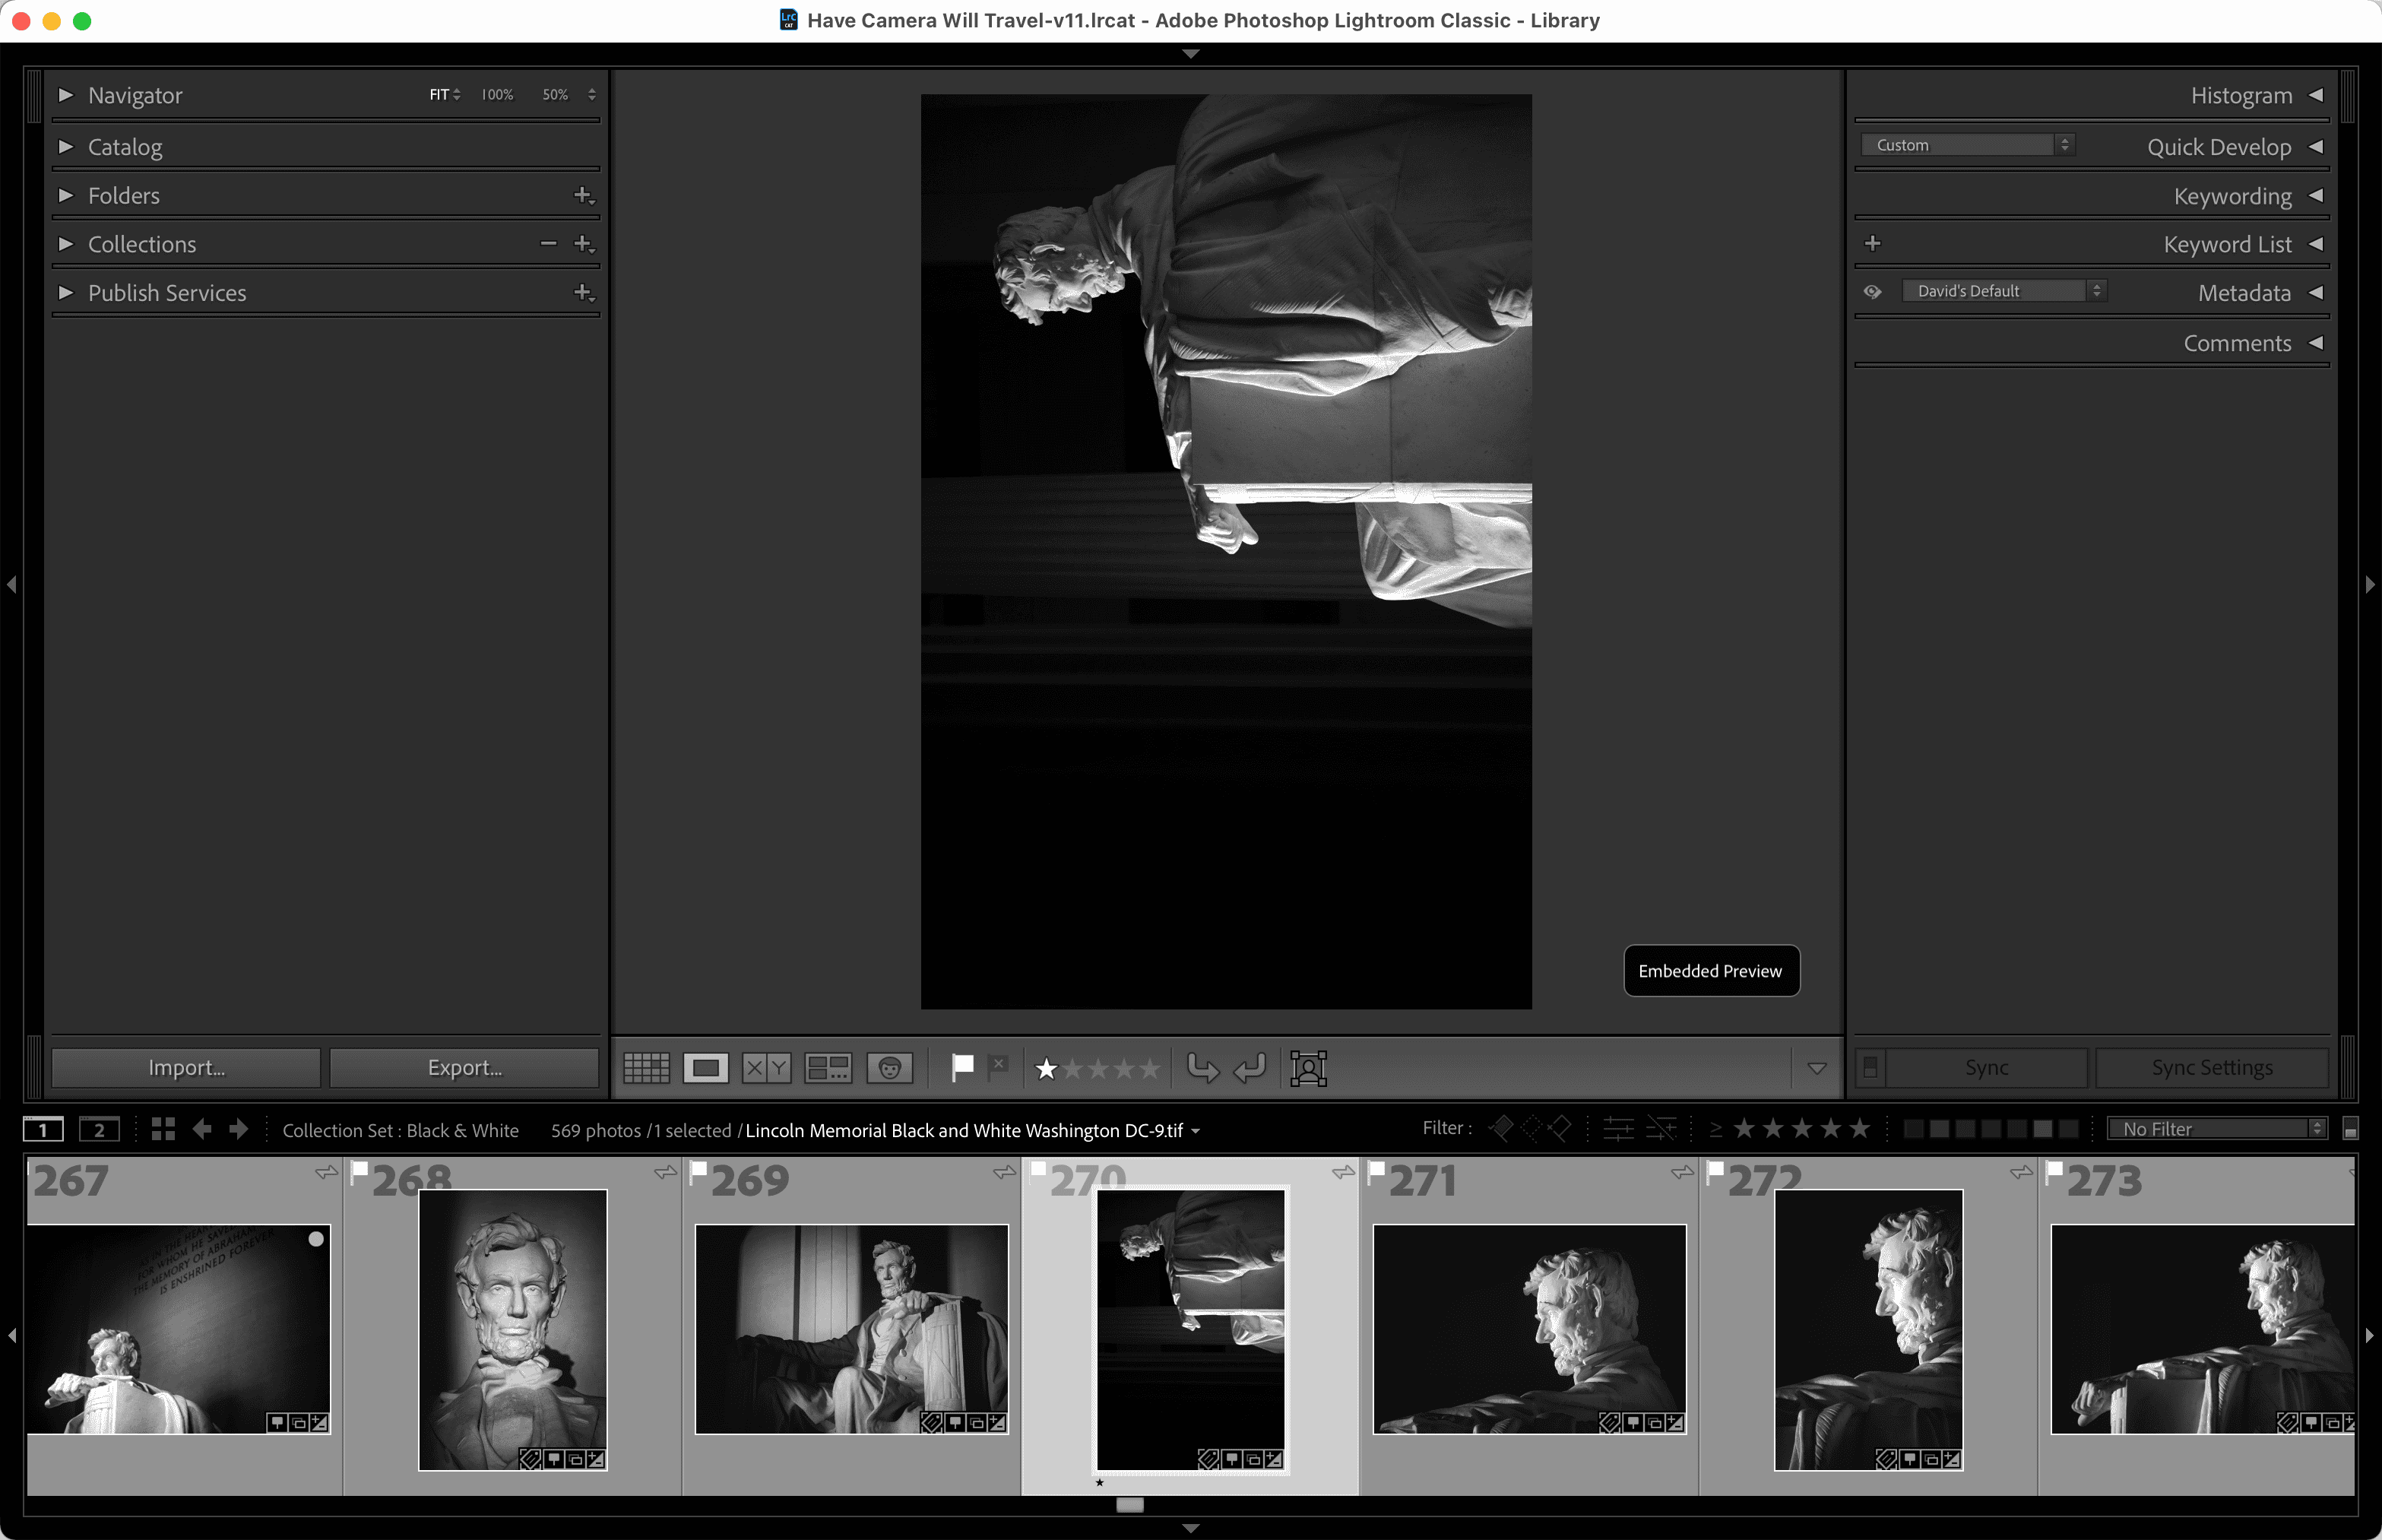Screen dimensions: 2382x1540
Task: Switch to Grid view
Action: pos(646,1068)
